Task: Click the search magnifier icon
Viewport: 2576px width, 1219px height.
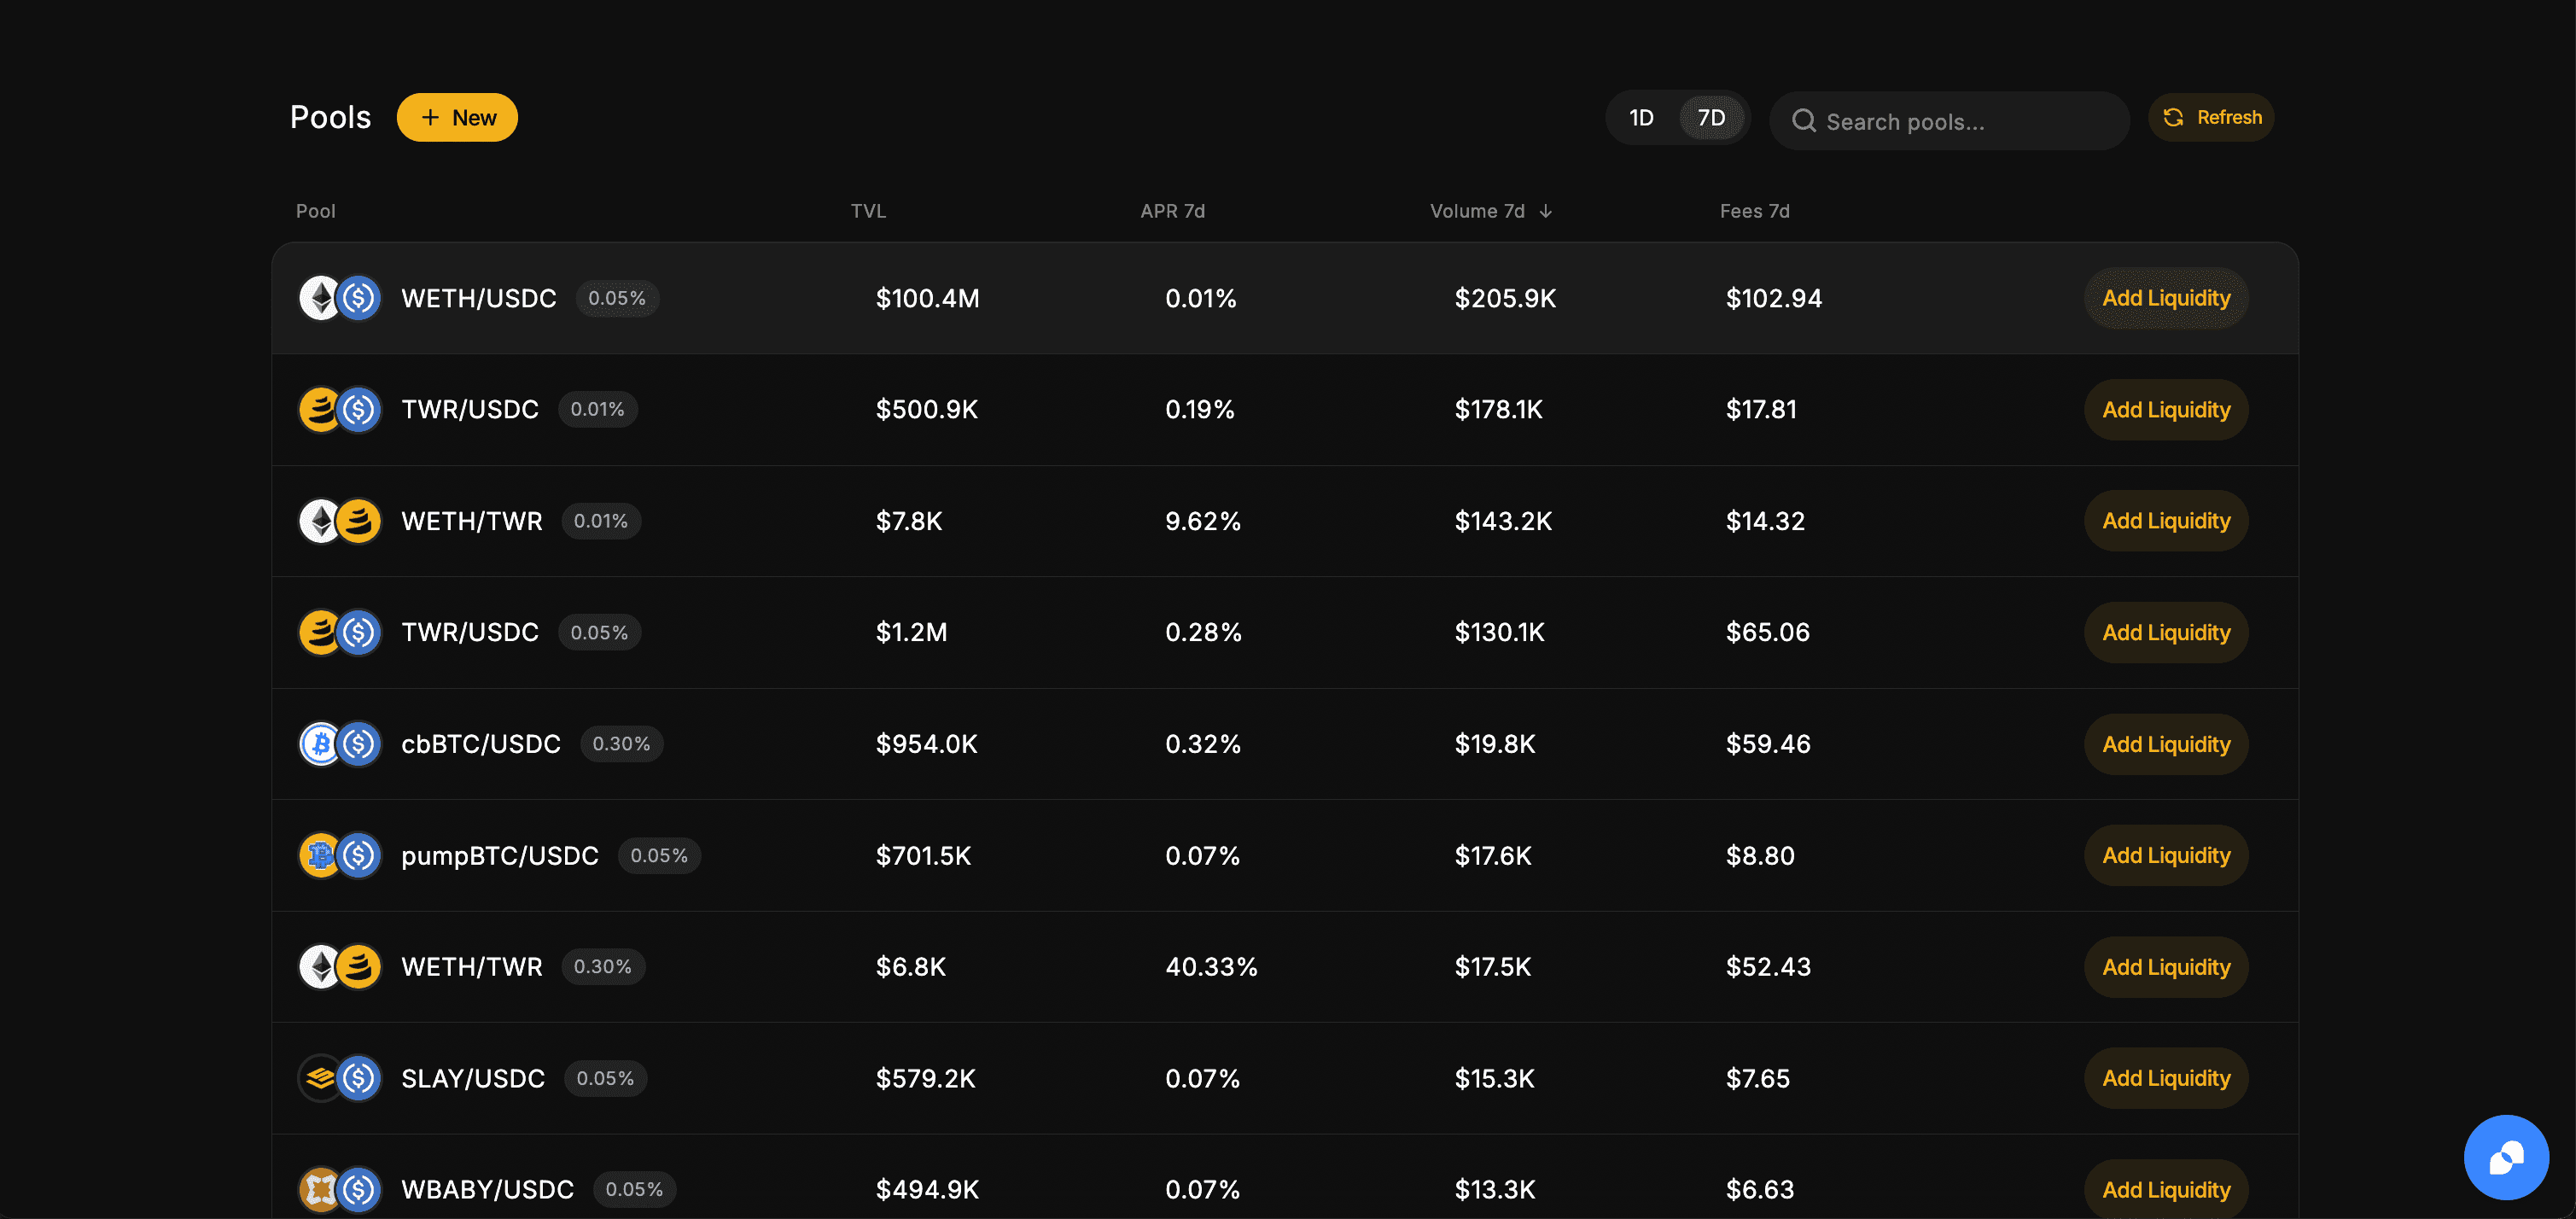Action: [x=1803, y=121]
